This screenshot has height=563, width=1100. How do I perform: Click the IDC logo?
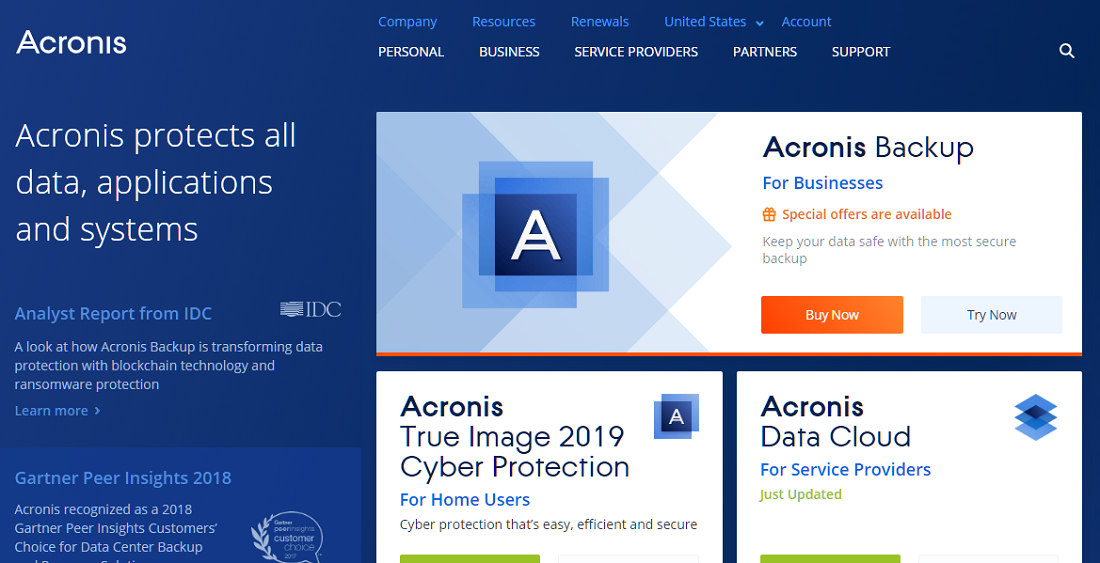pos(310,309)
